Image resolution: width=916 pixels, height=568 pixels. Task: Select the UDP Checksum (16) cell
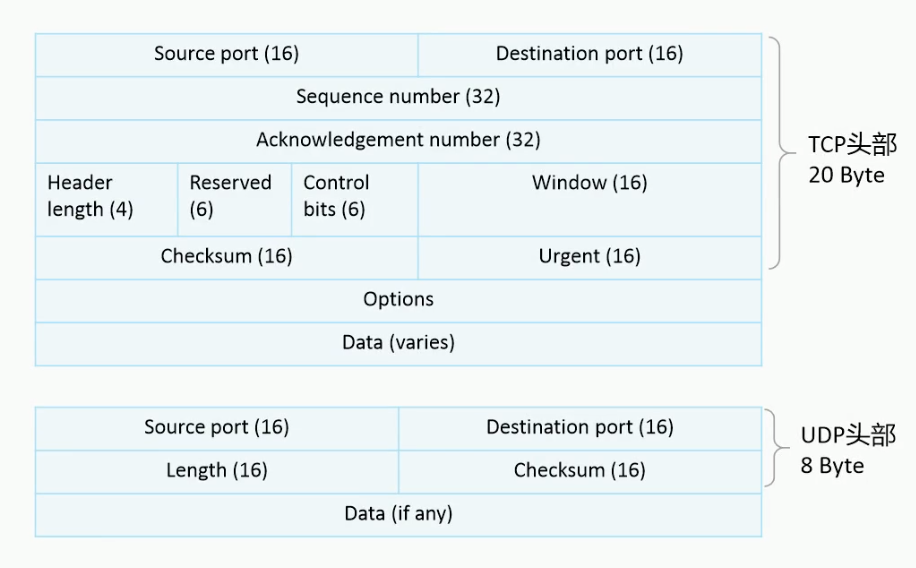click(580, 472)
